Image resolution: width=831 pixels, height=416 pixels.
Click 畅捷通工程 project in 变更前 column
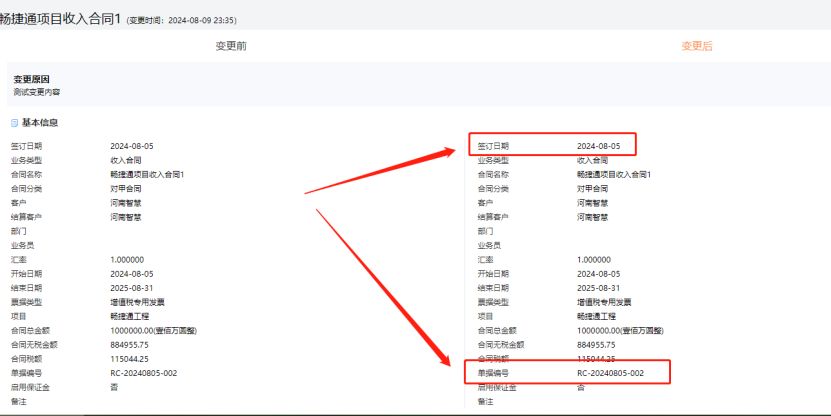[x=130, y=316]
